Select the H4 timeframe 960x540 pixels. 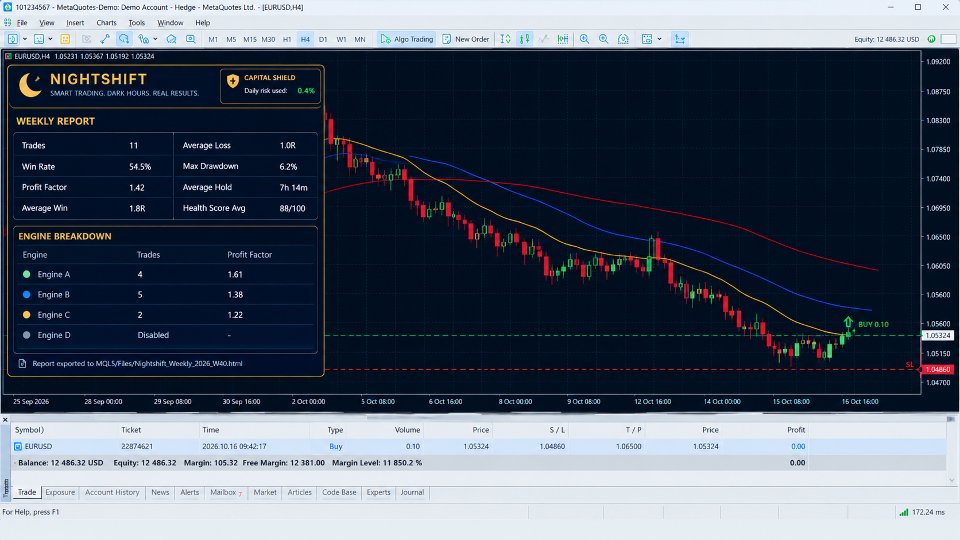coord(305,39)
